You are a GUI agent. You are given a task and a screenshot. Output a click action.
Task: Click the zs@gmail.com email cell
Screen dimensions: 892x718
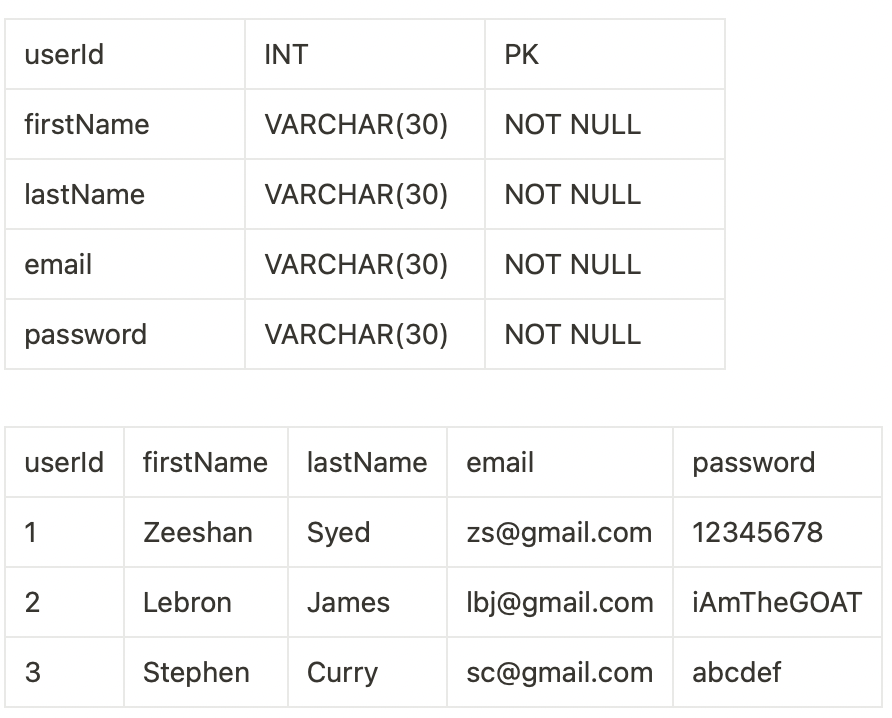(559, 532)
